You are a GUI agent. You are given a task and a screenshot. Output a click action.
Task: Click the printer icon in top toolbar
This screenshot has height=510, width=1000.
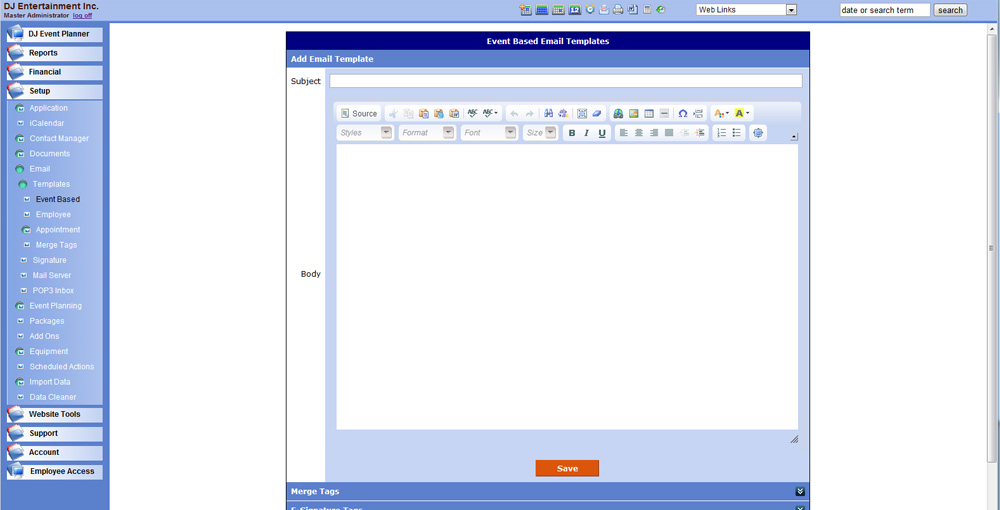pos(618,10)
